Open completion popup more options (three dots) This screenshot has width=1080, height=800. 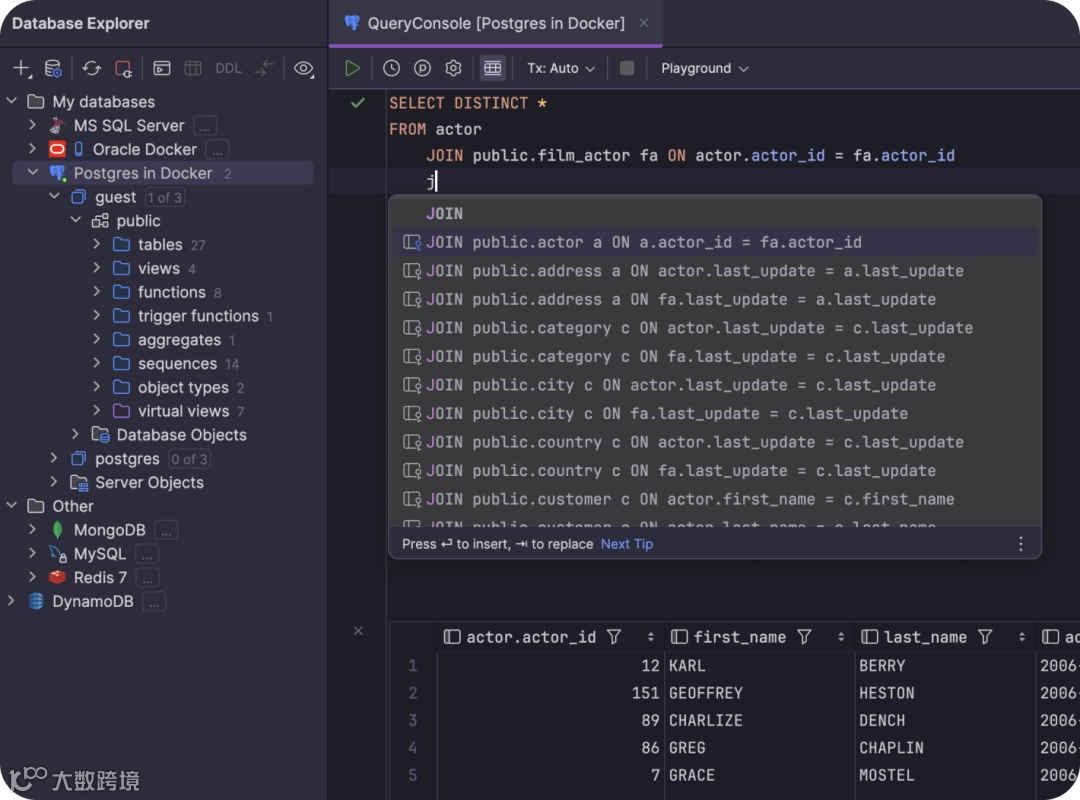(1020, 544)
